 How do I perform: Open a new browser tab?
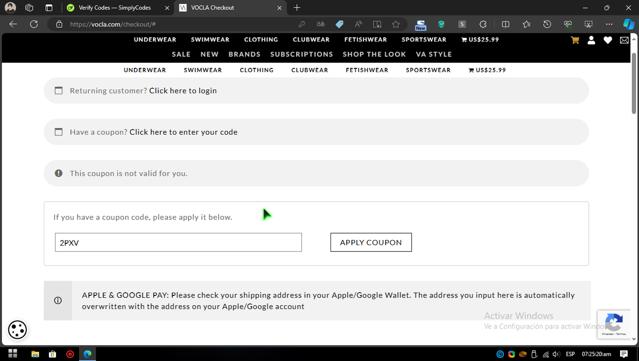(x=297, y=7)
